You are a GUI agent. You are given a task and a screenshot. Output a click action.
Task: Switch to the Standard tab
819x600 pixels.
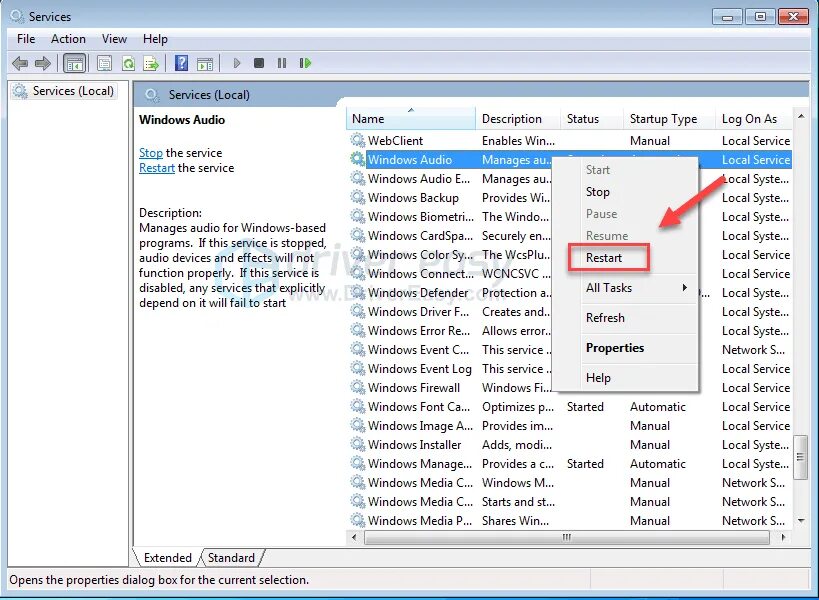tap(231, 558)
